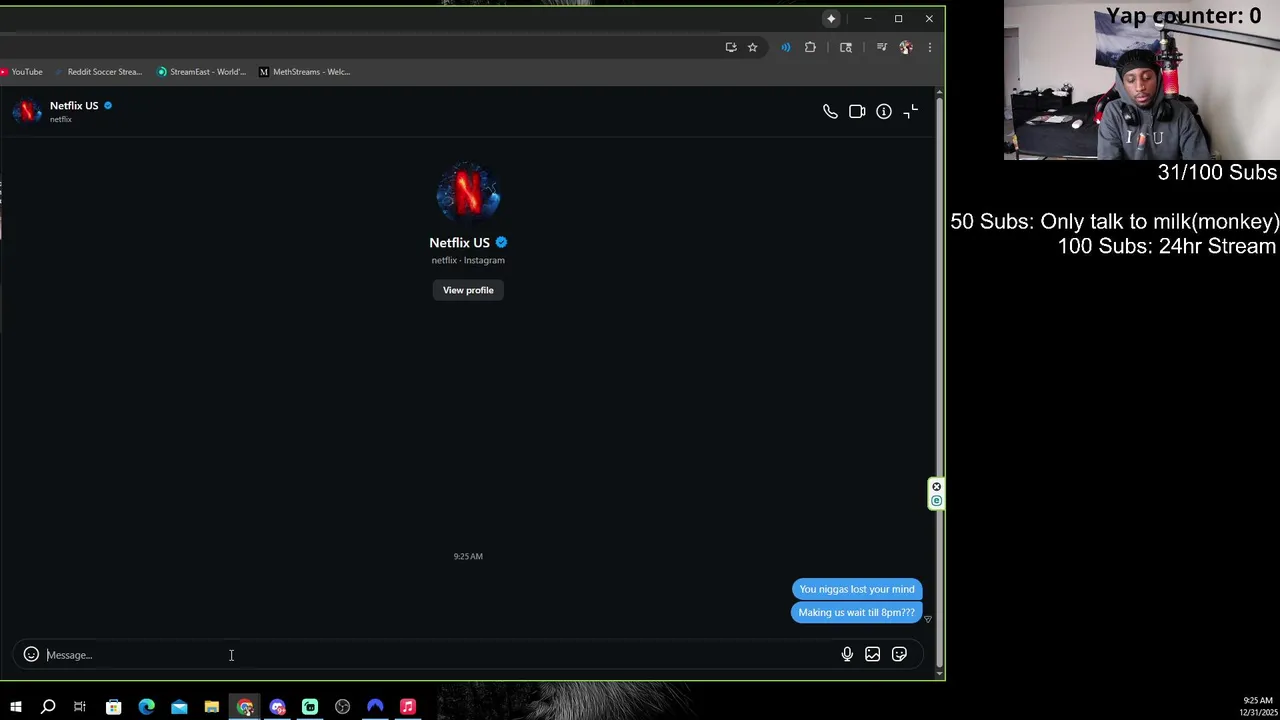The height and width of the screenshot is (720, 1280).
Task: Open the YouTube bookmark
Action: pos(21,72)
